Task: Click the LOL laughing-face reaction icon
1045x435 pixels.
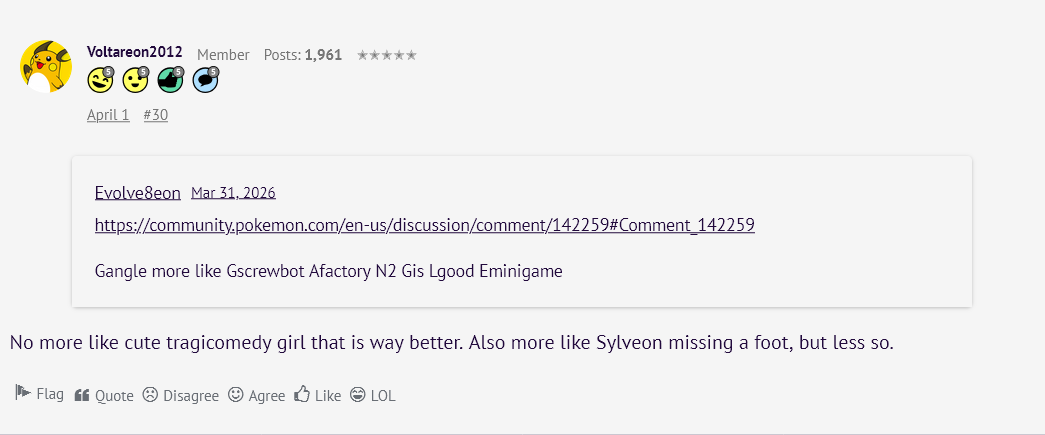Action: [x=358, y=395]
